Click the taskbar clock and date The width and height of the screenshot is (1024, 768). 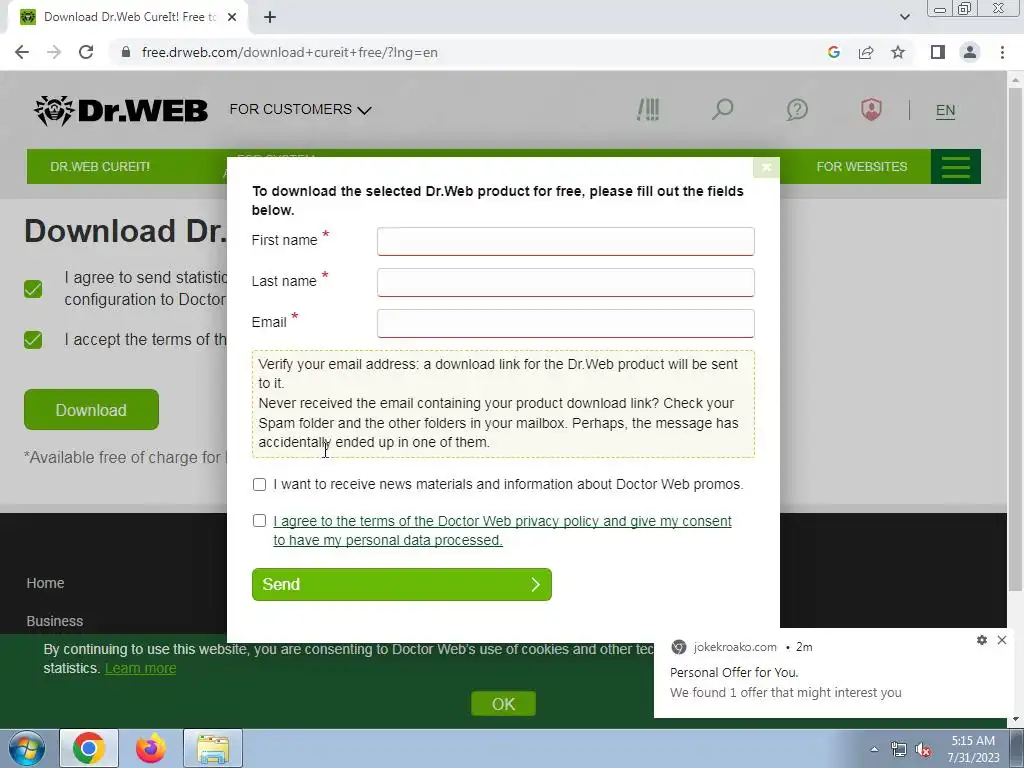click(x=973, y=749)
